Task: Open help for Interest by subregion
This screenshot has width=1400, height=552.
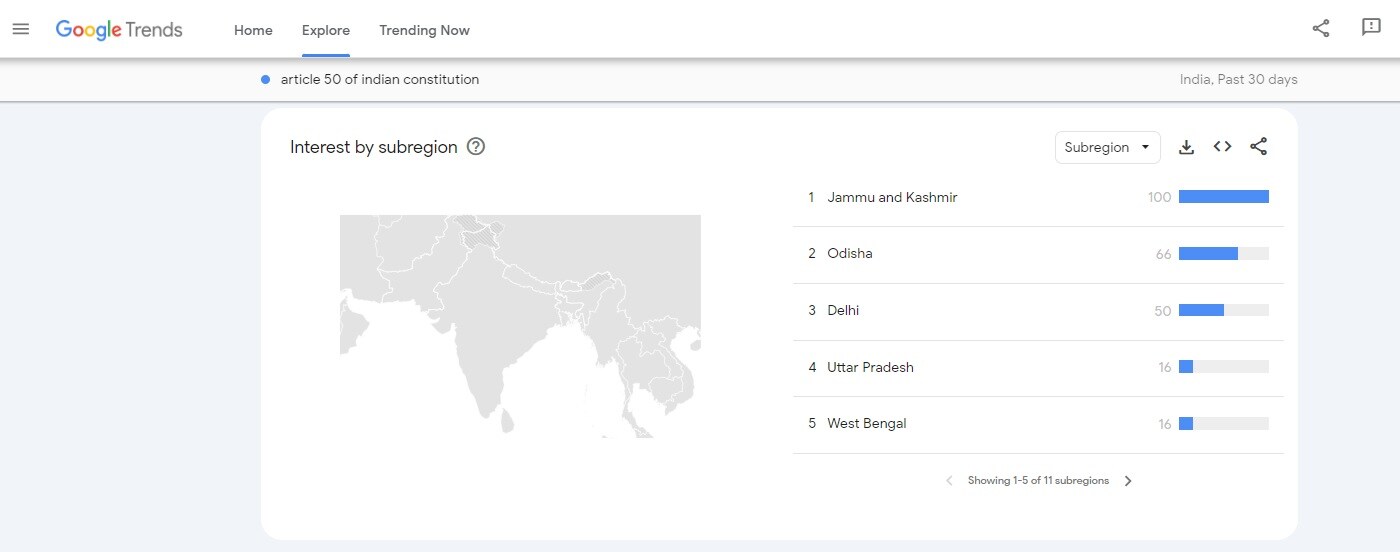Action: [x=476, y=147]
